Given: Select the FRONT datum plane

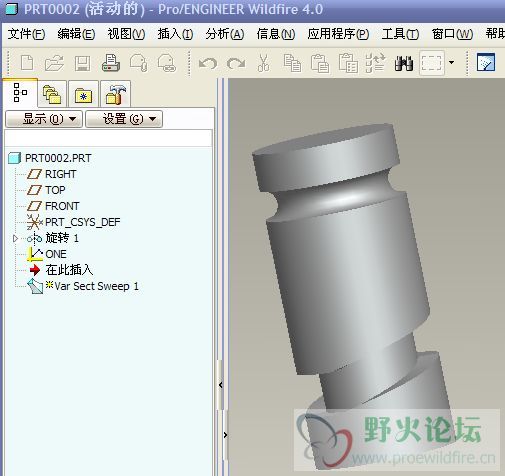Looking at the screenshot, I should click(62, 206).
